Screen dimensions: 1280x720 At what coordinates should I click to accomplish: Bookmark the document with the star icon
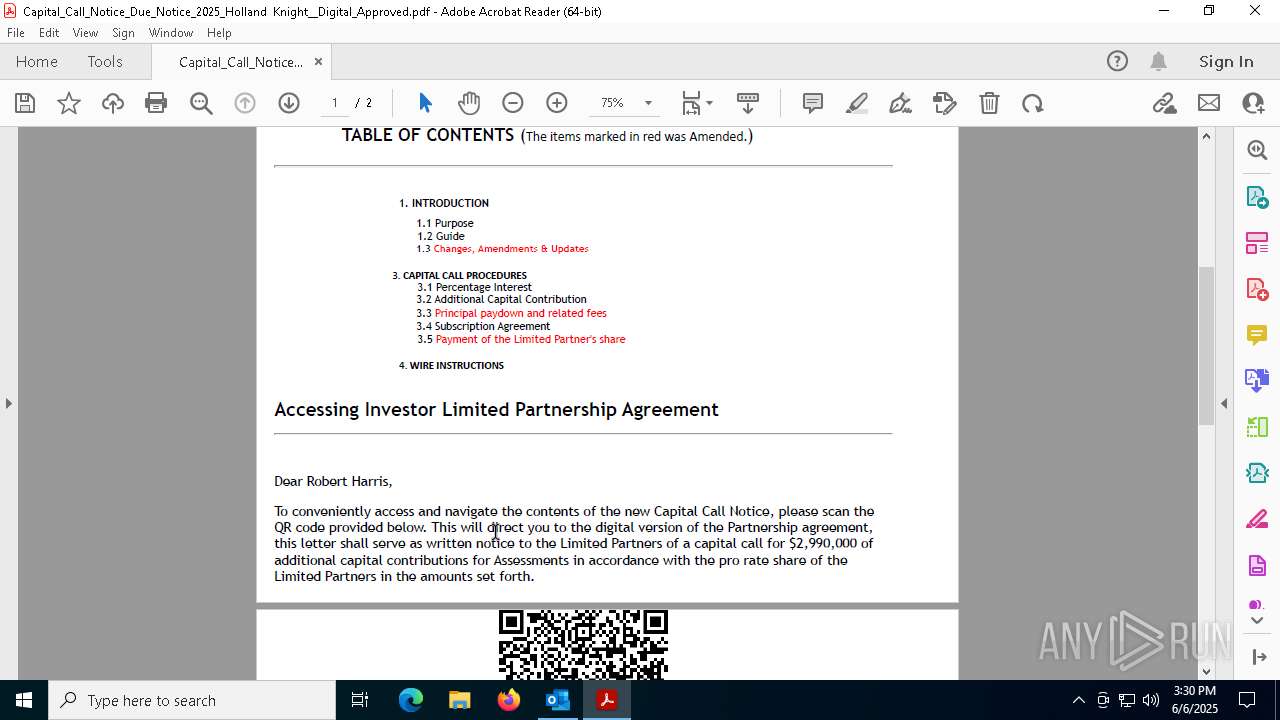69,103
